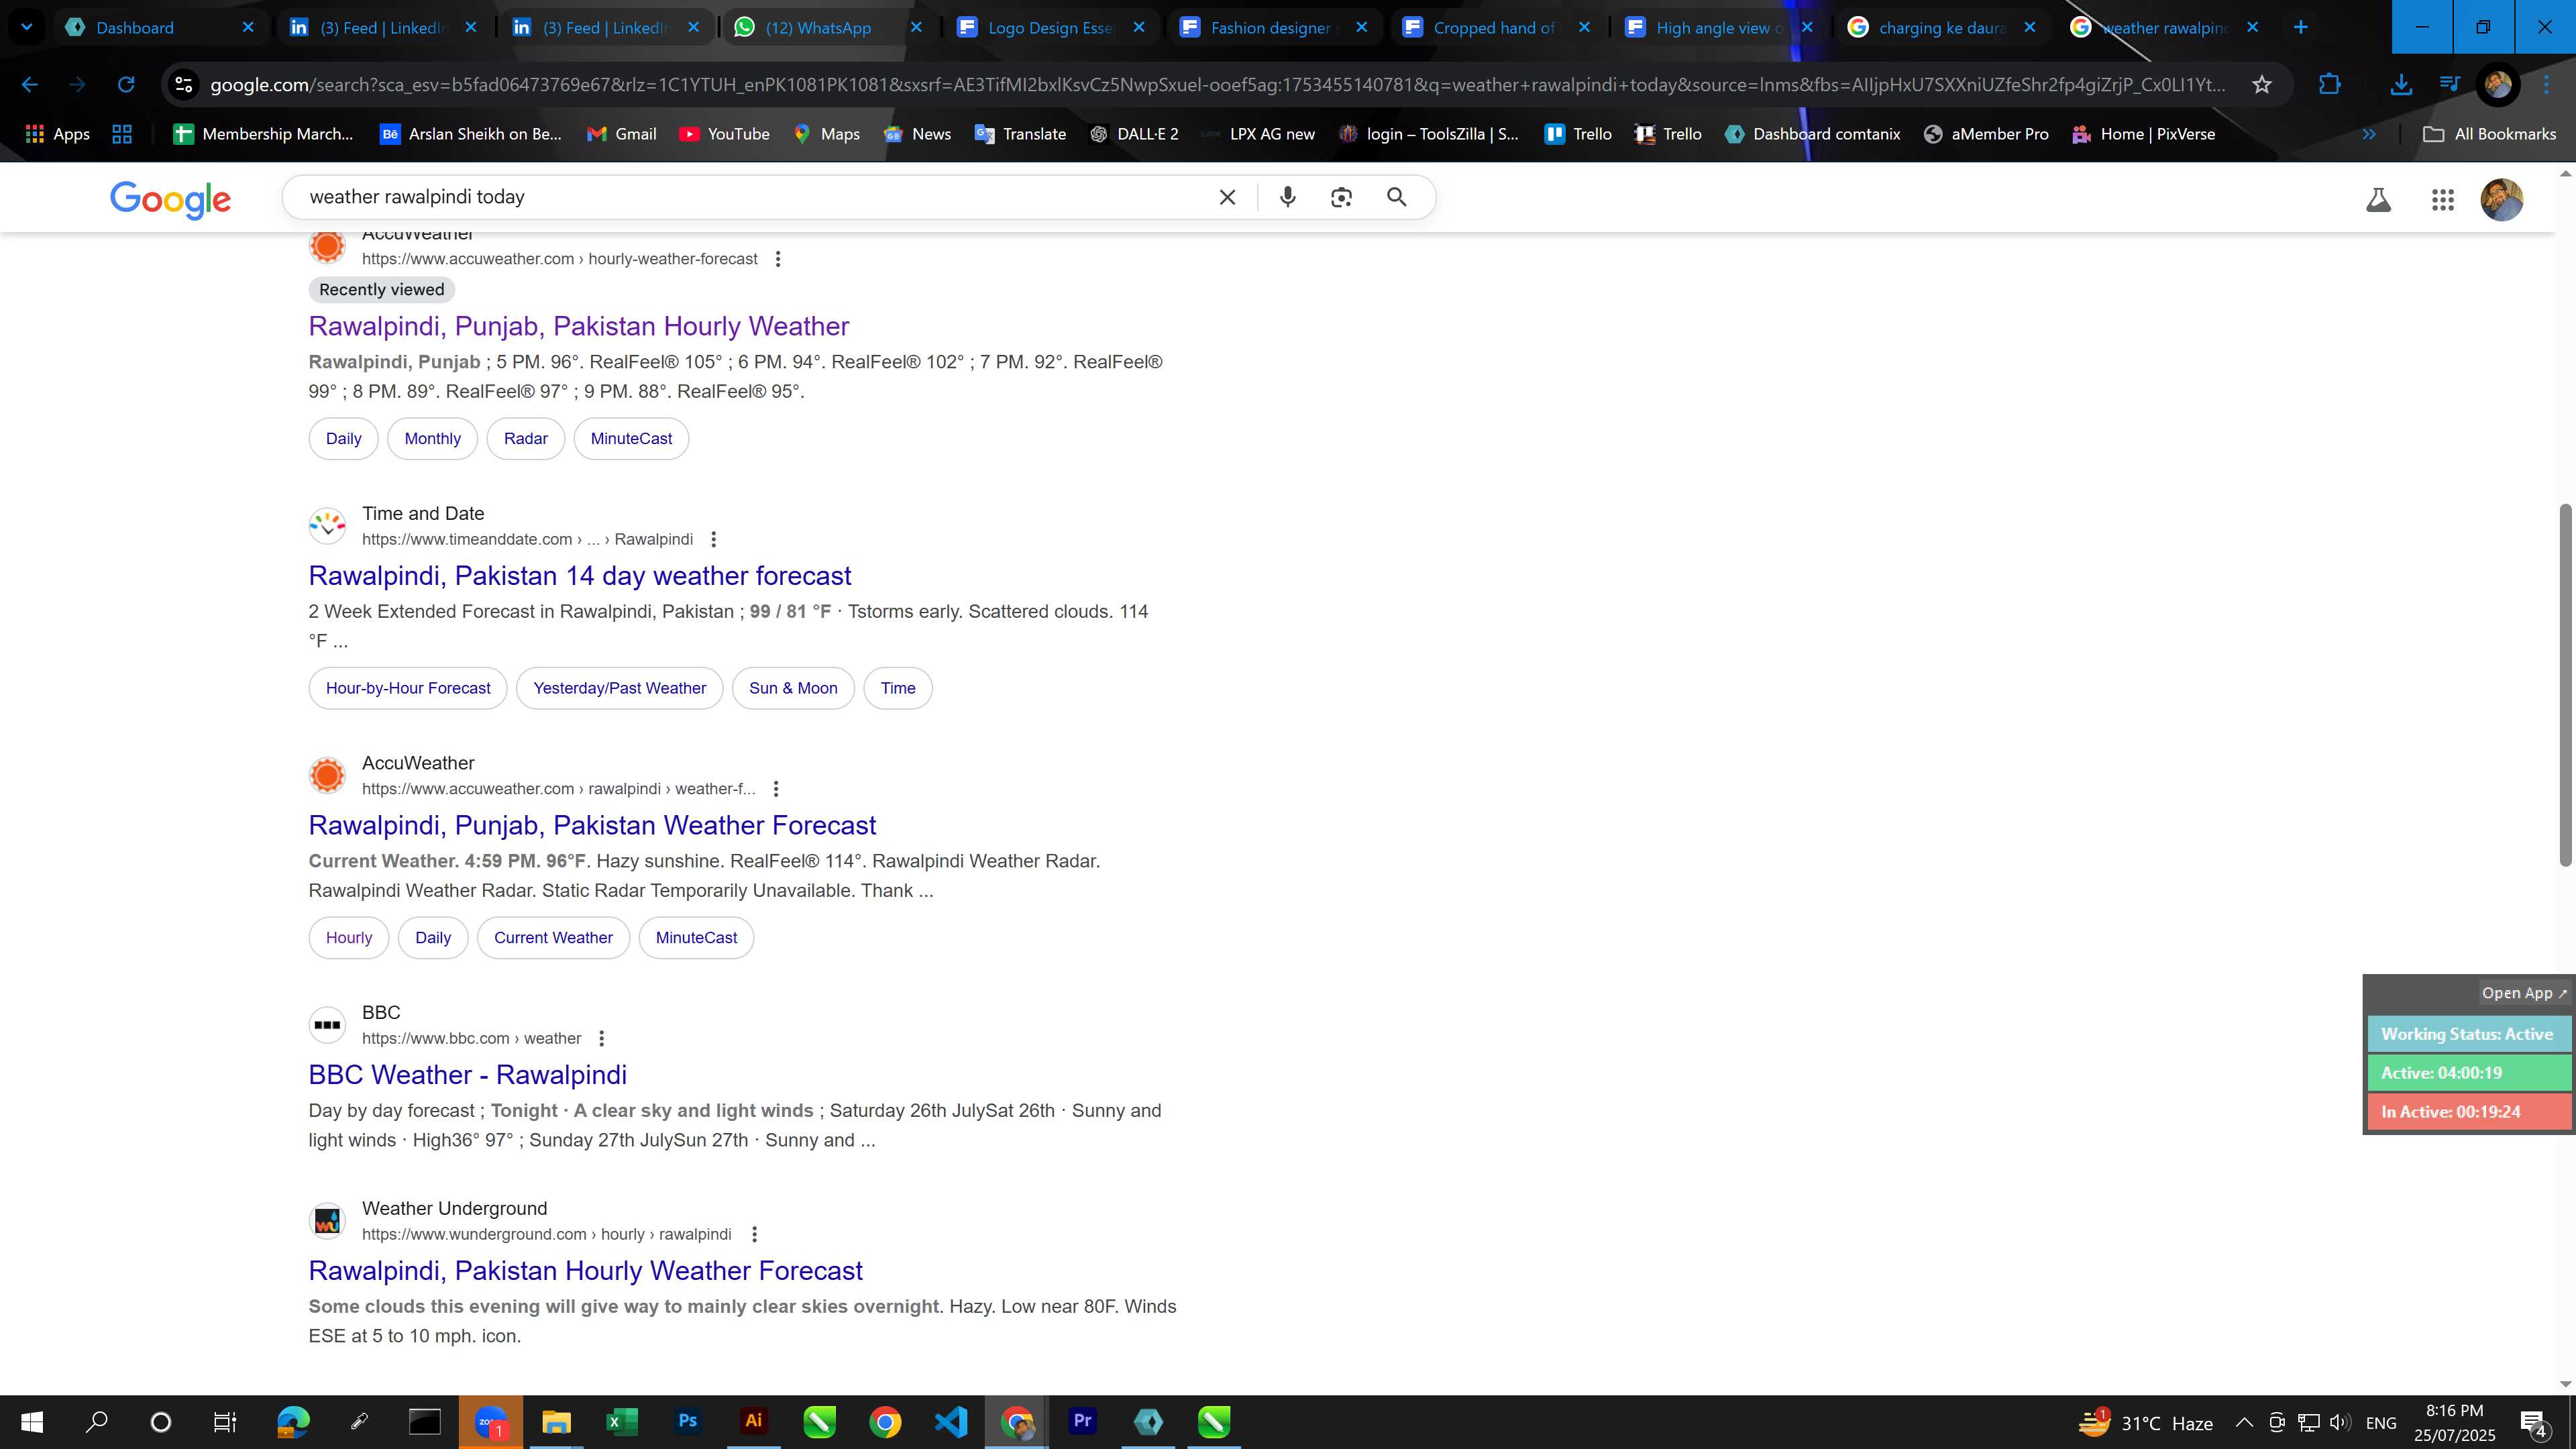
Task: Click the Radar chip under AccuWeather
Action: point(526,439)
